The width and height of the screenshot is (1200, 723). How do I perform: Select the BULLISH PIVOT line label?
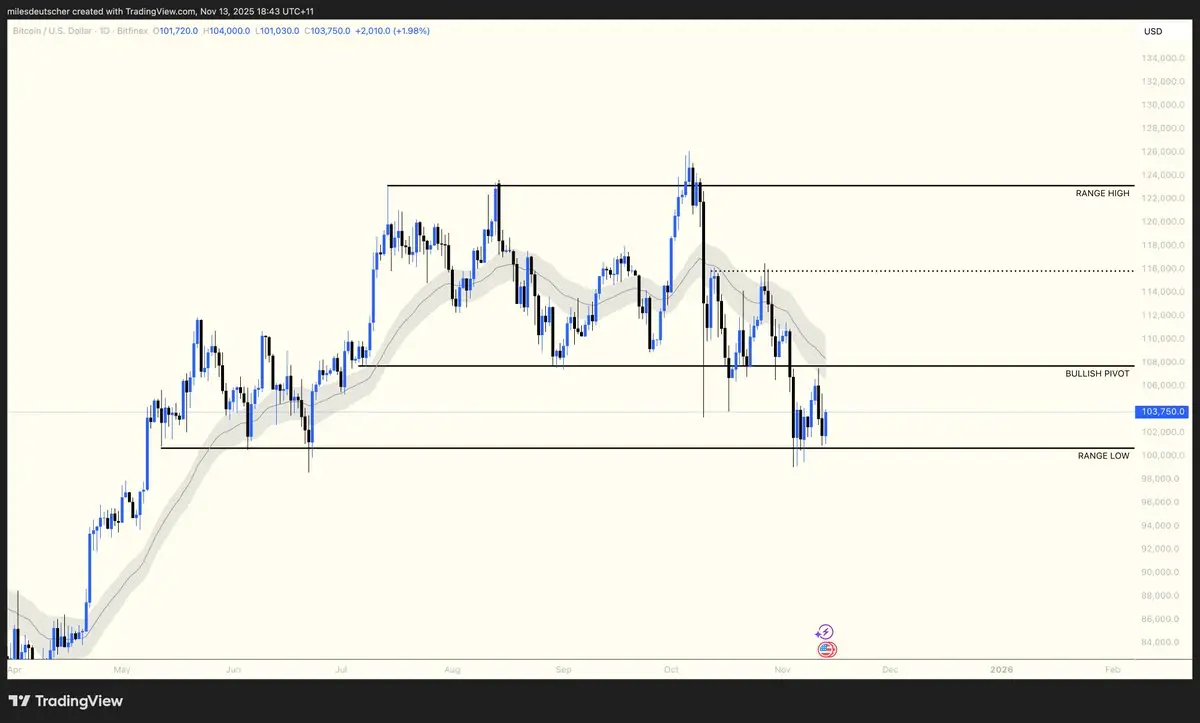[x=1098, y=373]
